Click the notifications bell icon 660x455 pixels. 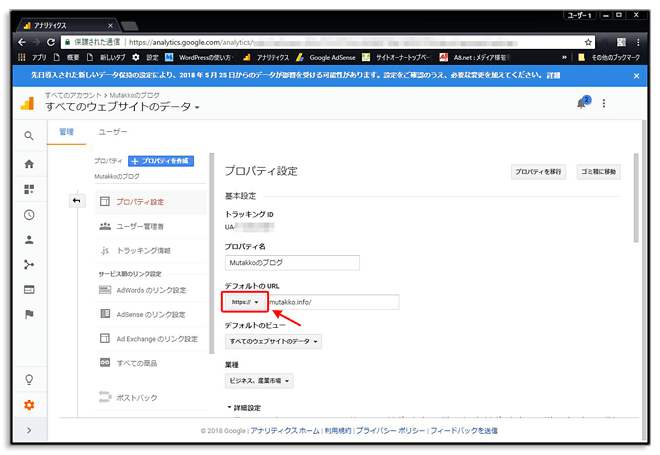[x=583, y=103]
